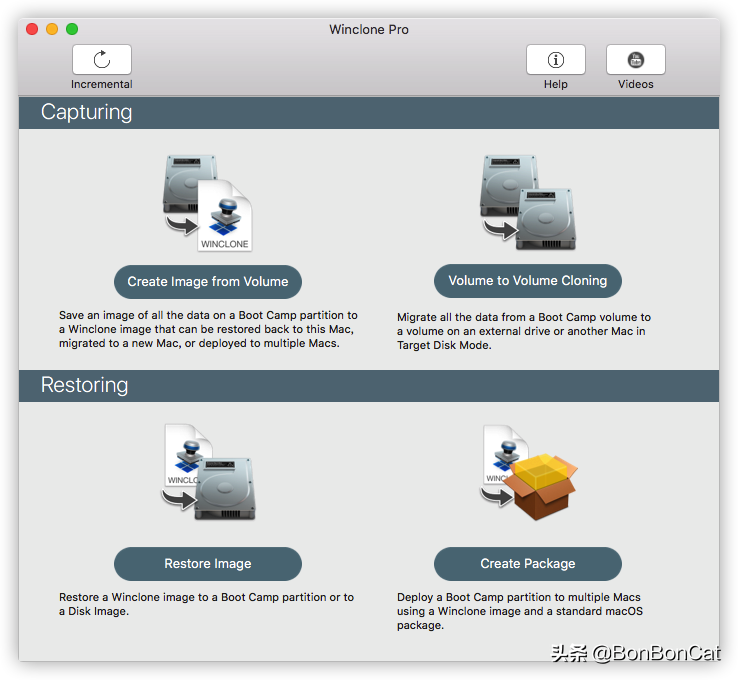The width and height of the screenshot is (738, 680).
Task: Choose the Restore Image button
Action: 208,564
